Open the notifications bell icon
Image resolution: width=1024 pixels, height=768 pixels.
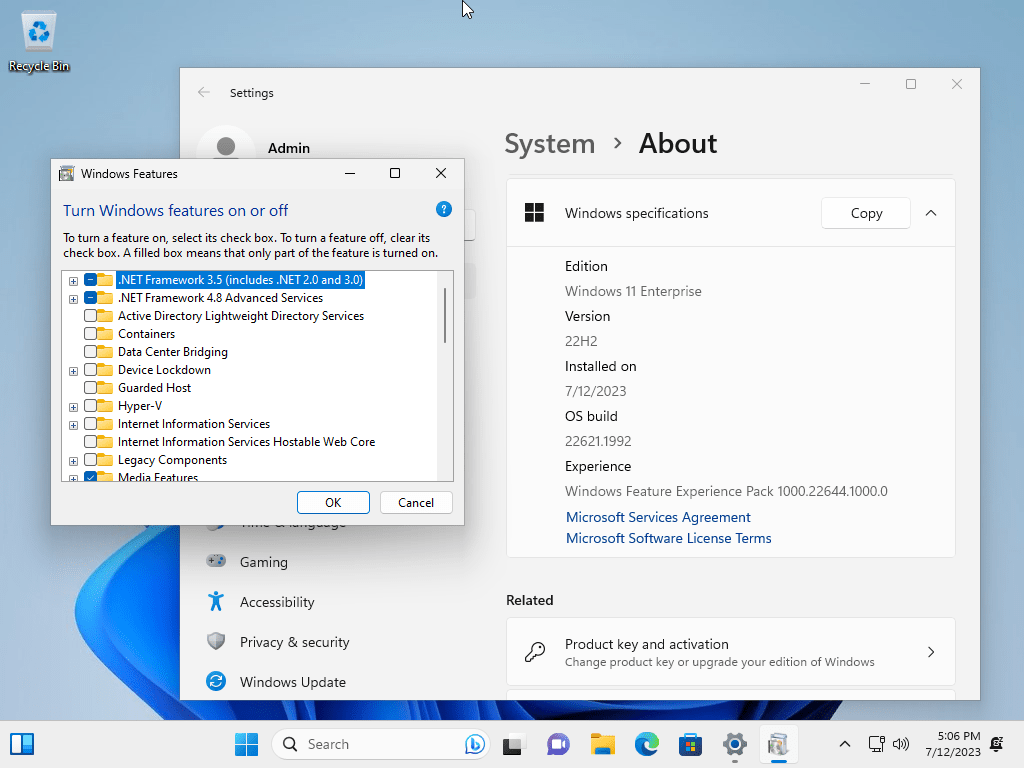(x=997, y=744)
